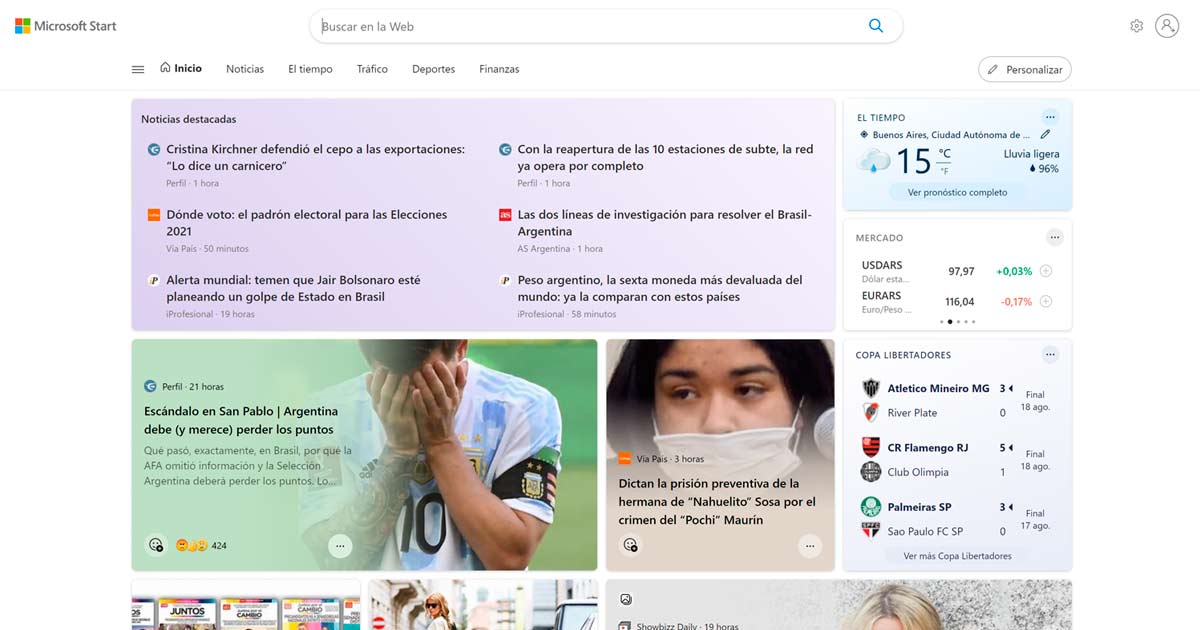The image size is (1200, 630).
Task: Open the Nahuelito Sosa prisión preventiva article card
Action: click(720, 455)
